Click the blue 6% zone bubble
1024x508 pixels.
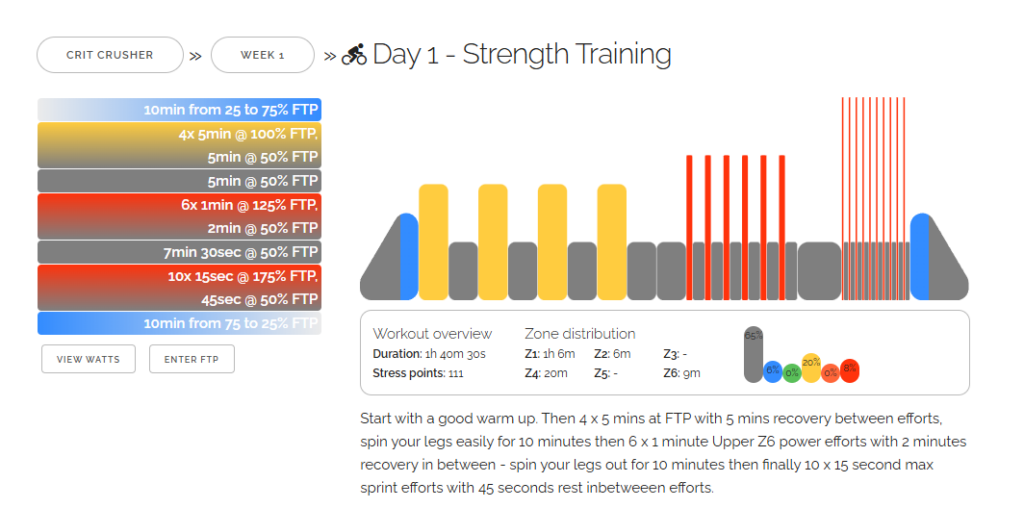773,372
